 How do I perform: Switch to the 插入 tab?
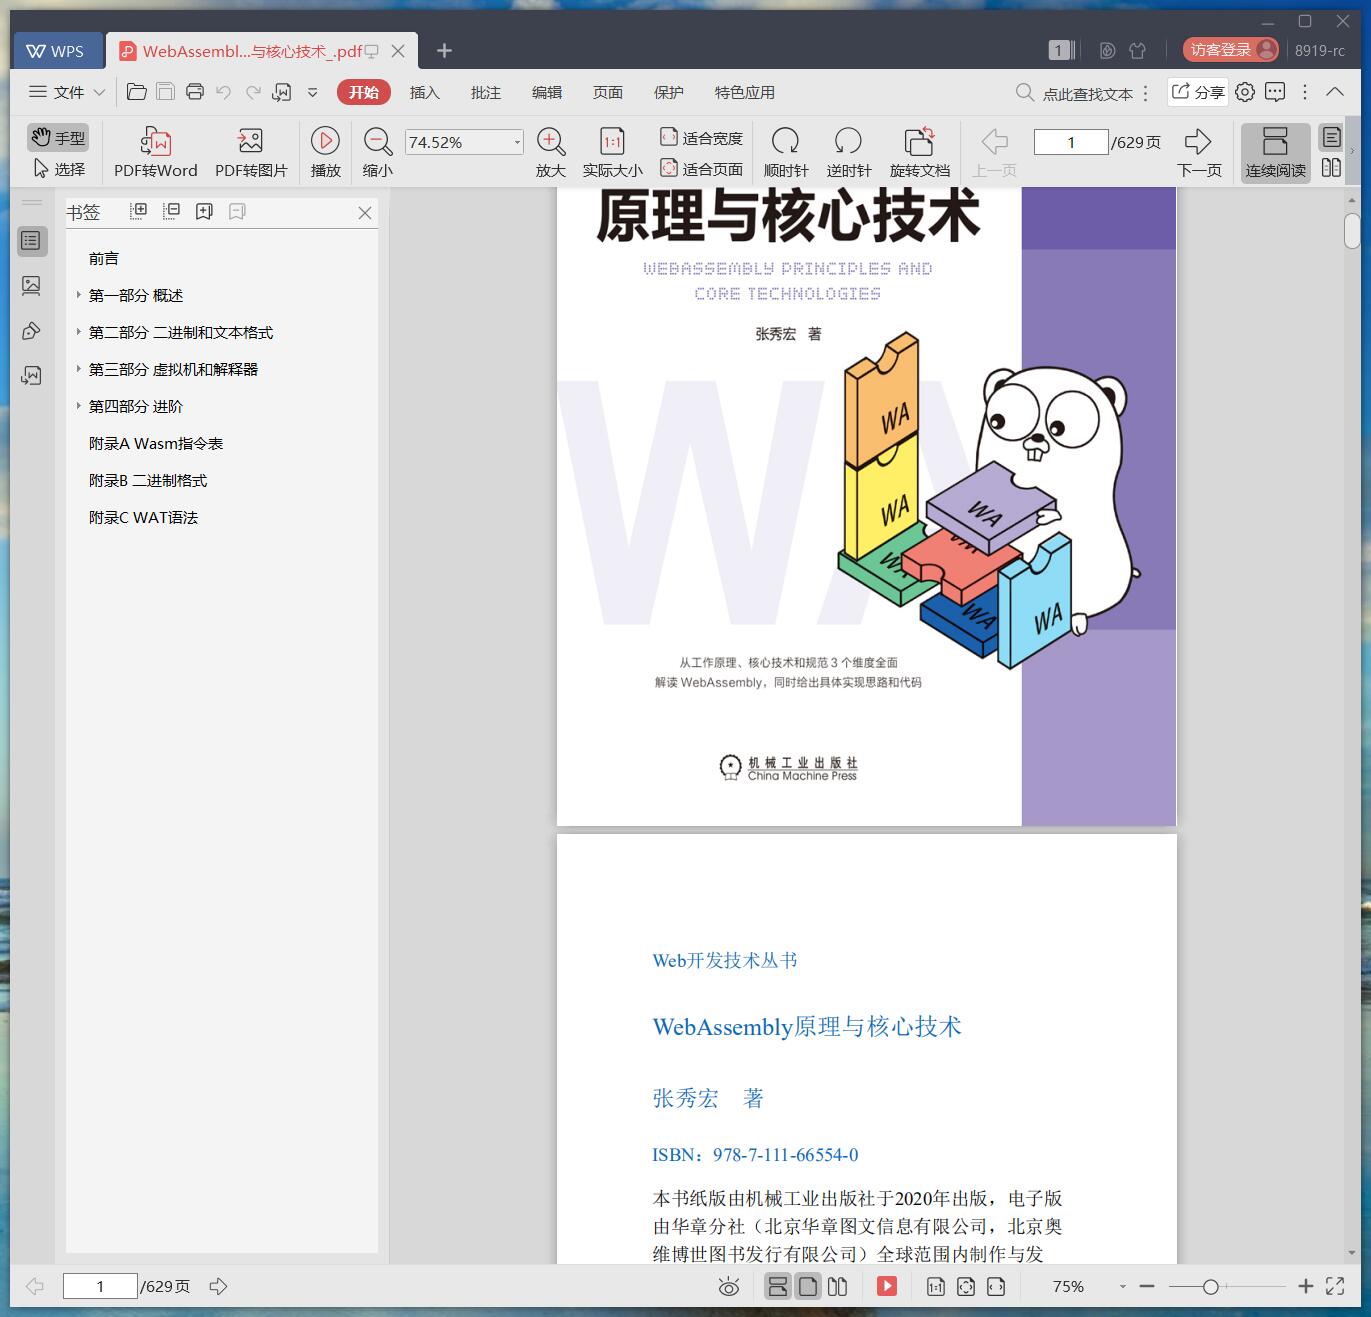(x=424, y=92)
